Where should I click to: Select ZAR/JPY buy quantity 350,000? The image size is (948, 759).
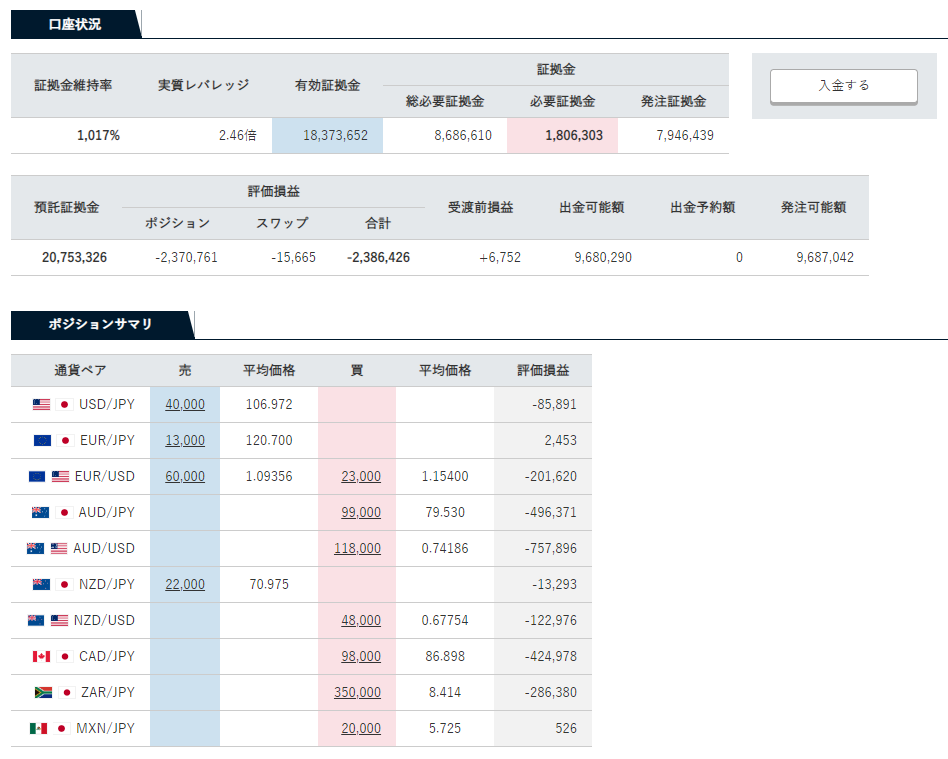coord(357,692)
